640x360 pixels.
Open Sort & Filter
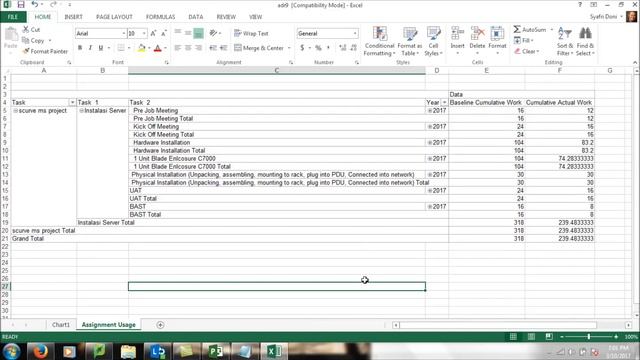[565, 41]
